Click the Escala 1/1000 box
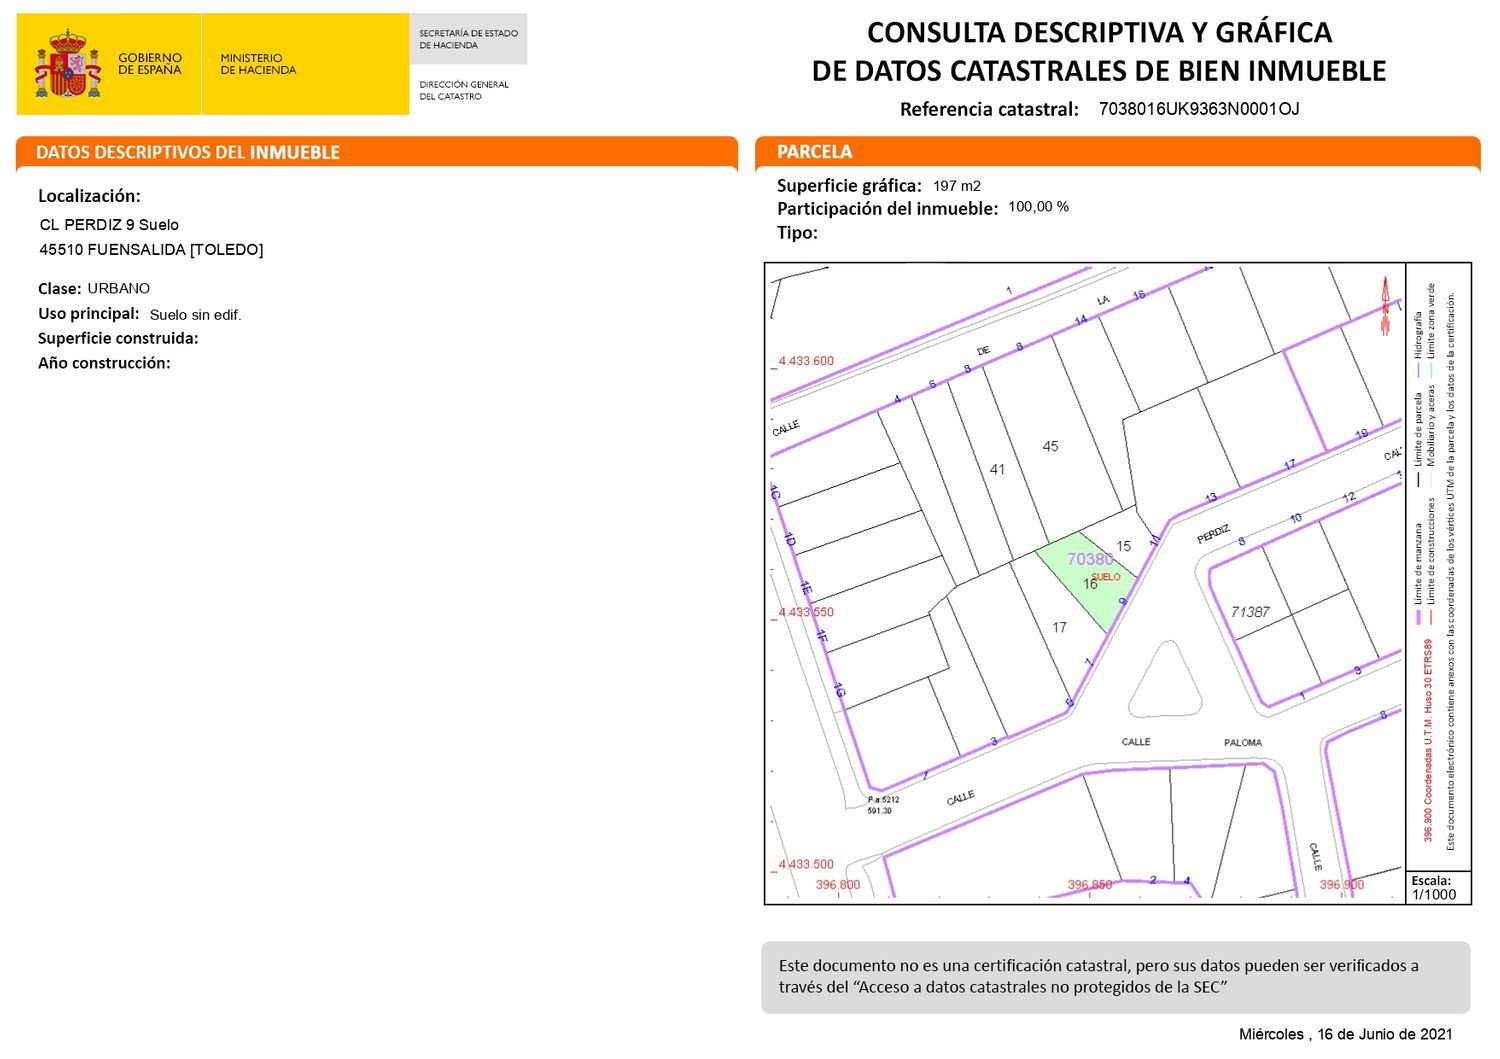The height and width of the screenshot is (1059, 1500). coord(1438,888)
